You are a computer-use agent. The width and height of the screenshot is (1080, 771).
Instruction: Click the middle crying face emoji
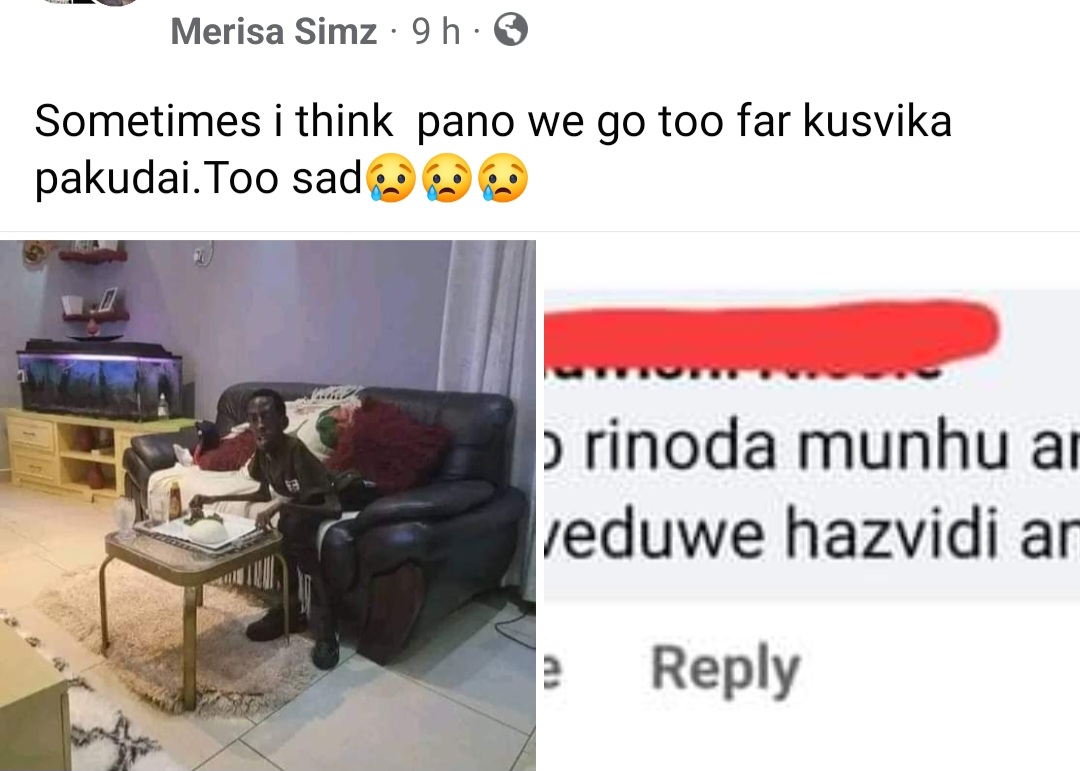click(x=447, y=178)
